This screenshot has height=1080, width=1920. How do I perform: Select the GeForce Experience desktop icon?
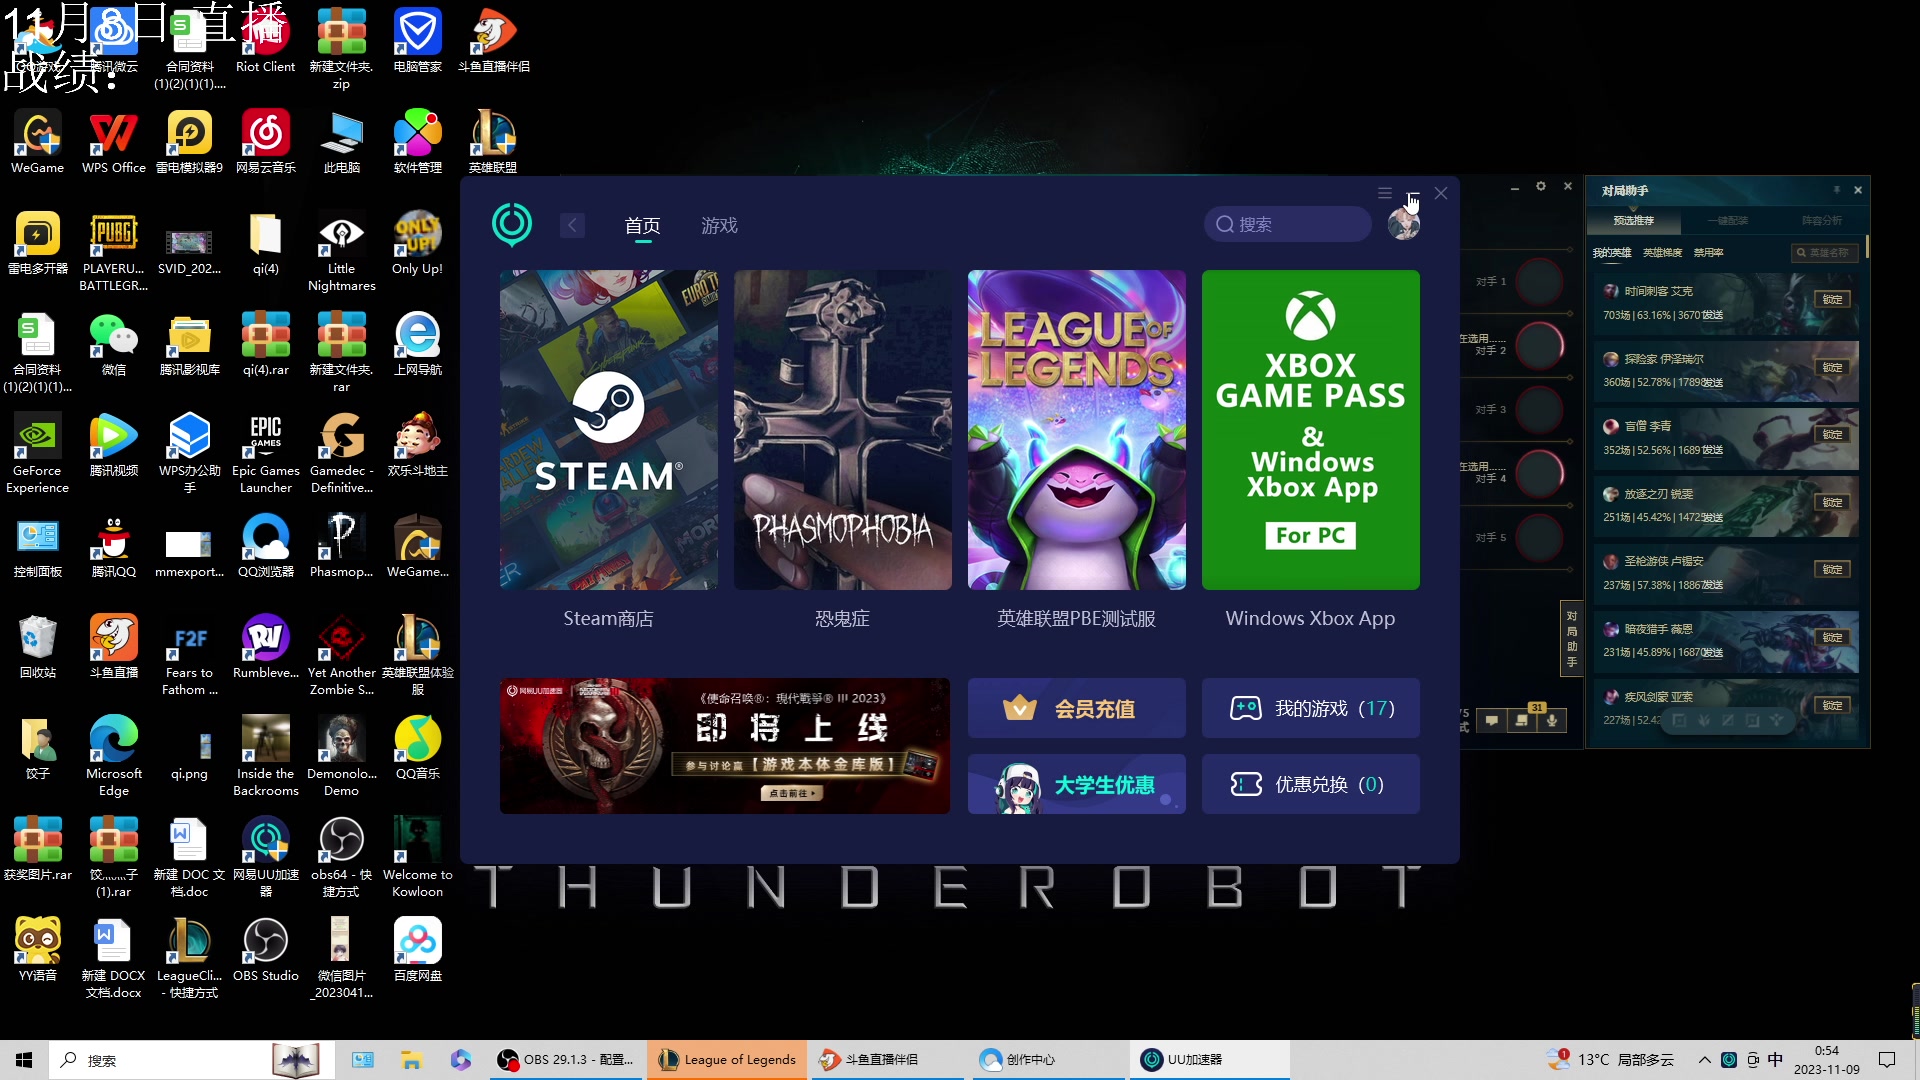click(37, 454)
